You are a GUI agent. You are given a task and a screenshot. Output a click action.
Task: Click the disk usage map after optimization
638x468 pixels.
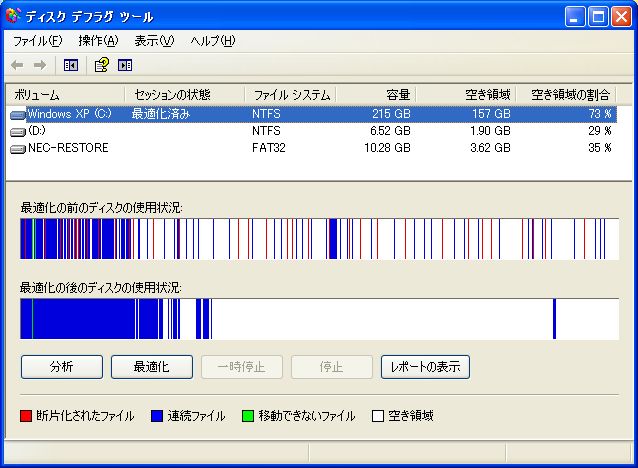(x=319, y=319)
